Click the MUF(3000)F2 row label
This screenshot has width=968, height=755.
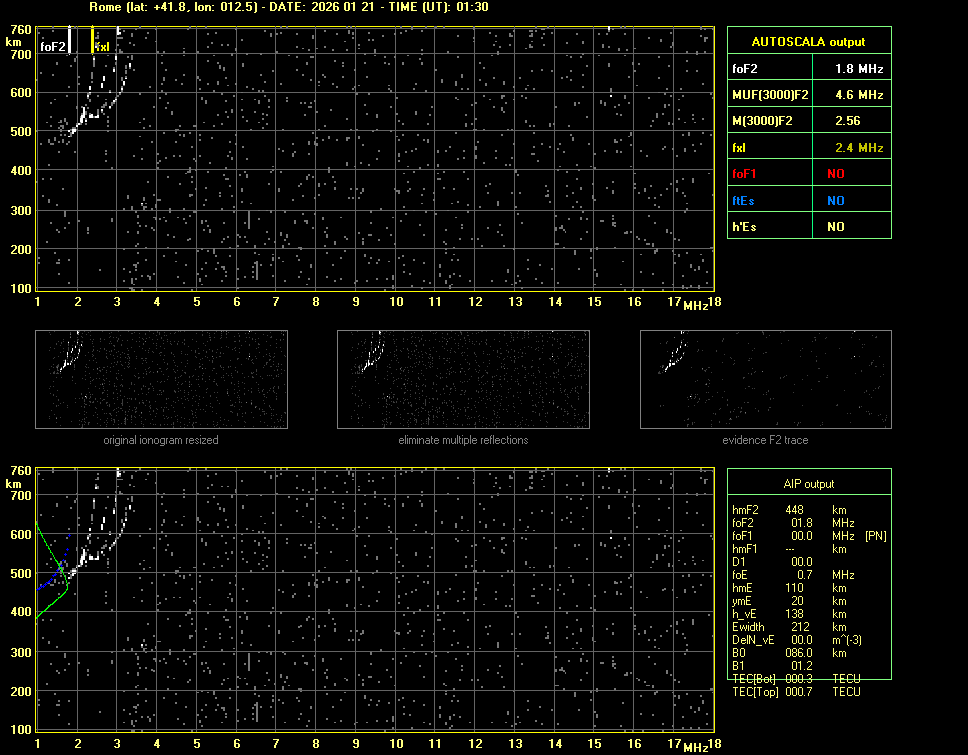point(769,95)
